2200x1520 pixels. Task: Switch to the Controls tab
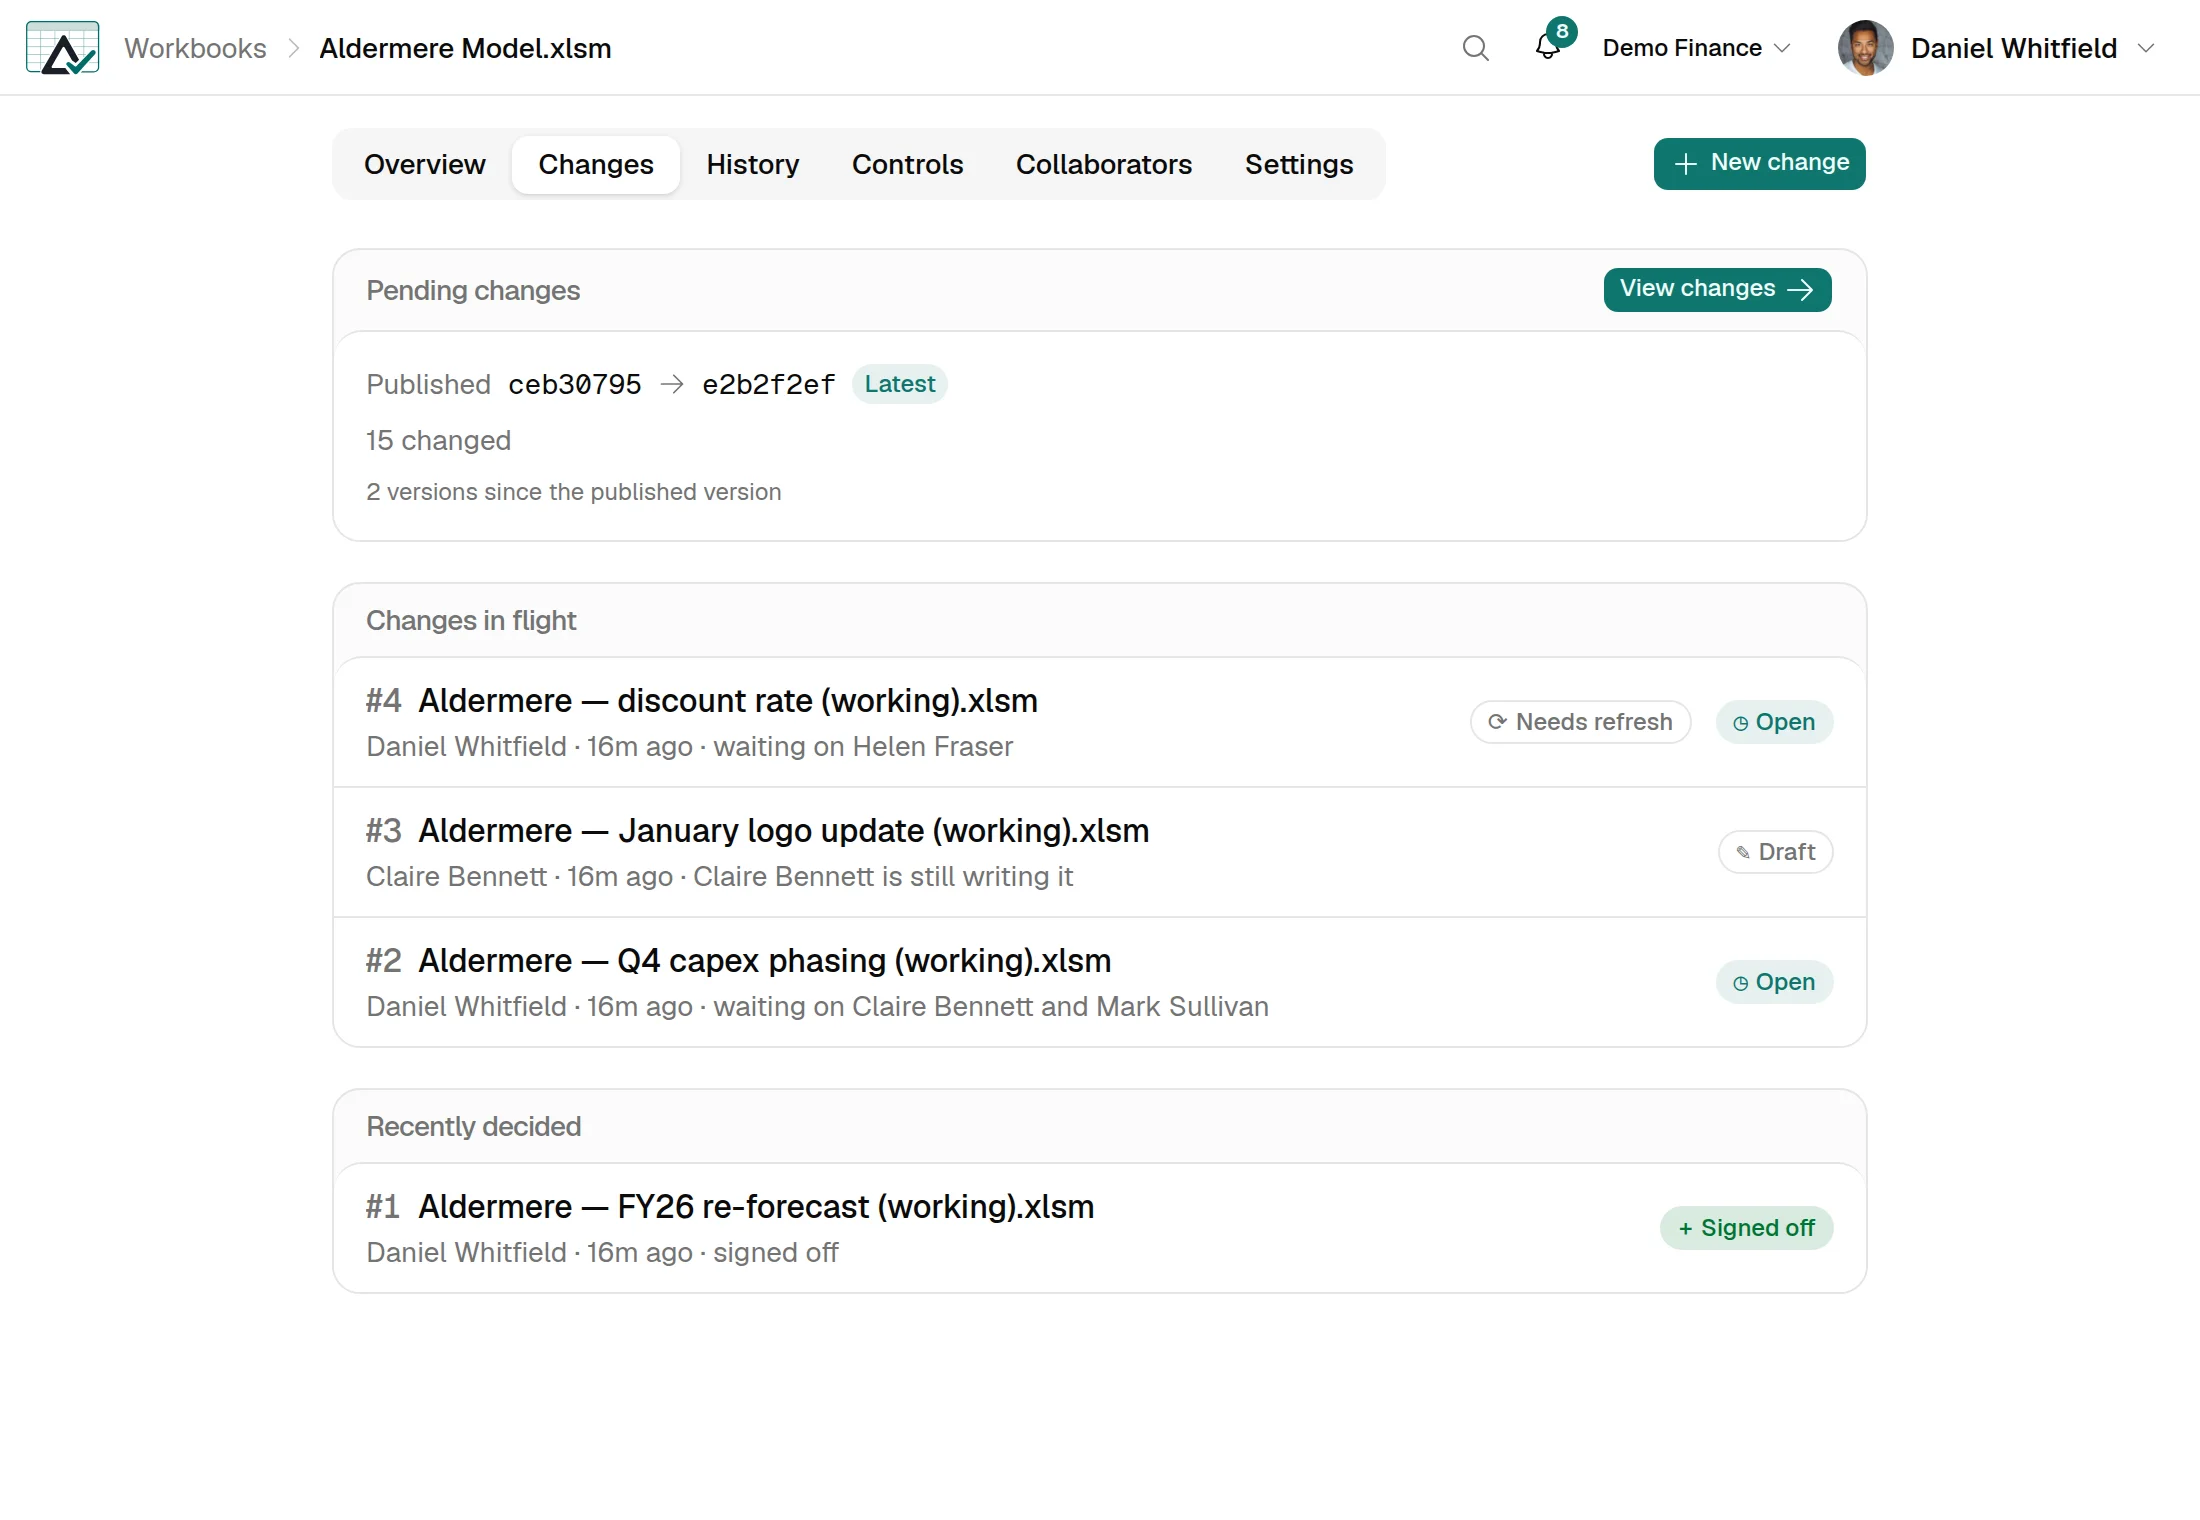(907, 164)
